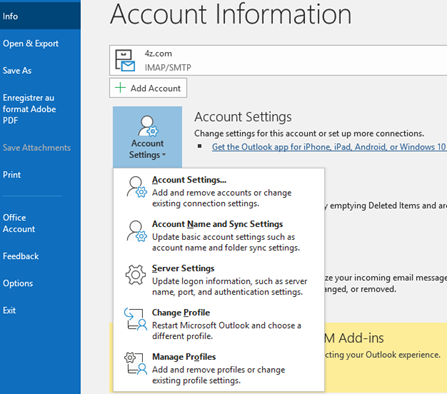Open the Feedback section

coord(21,256)
